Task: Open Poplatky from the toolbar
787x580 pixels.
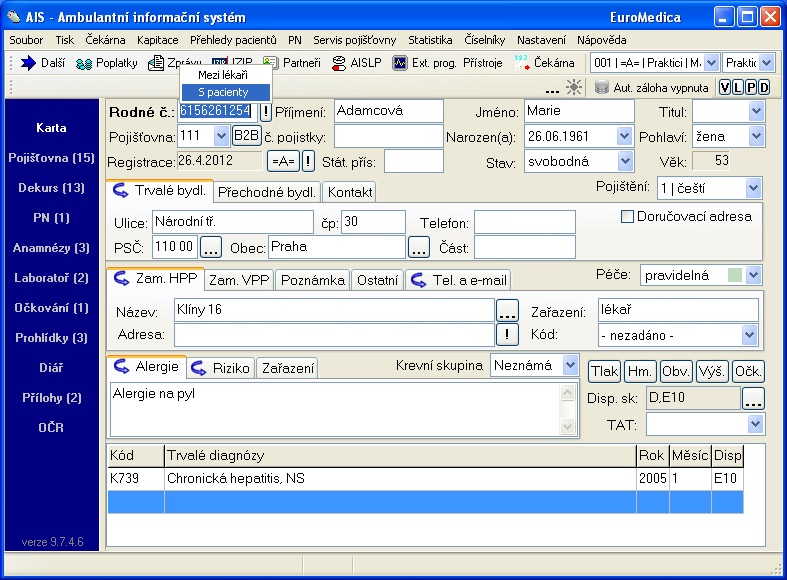Action: pyautogui.click(x=85, y=63)
